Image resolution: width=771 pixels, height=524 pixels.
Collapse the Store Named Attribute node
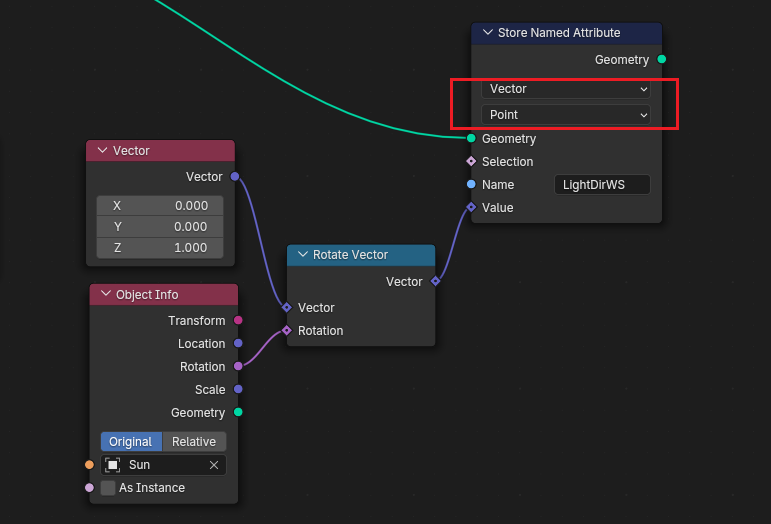(x=488, y=33)
